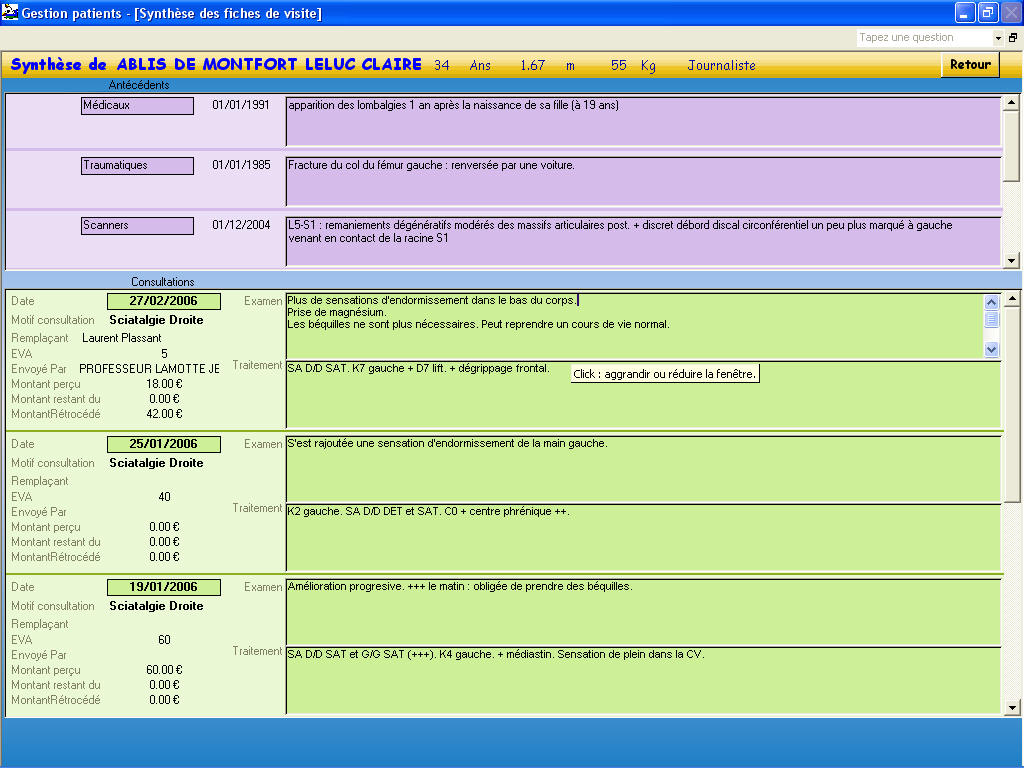Screen dimensions: 1024x768
Task: Click the L5-S1 scanner description
Action: pos(643,242)
